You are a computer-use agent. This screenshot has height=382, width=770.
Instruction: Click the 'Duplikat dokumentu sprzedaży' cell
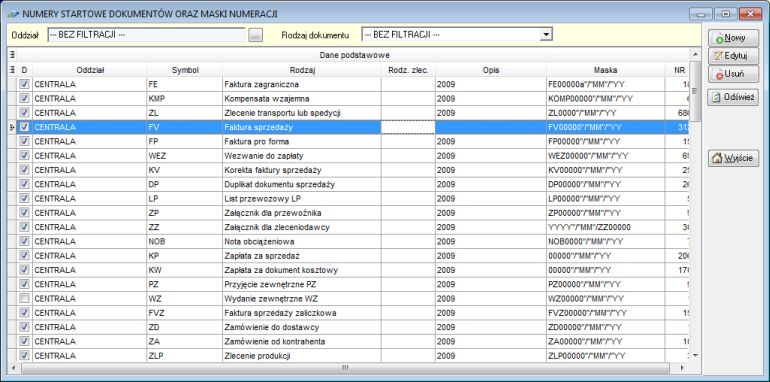click(302, 184)
